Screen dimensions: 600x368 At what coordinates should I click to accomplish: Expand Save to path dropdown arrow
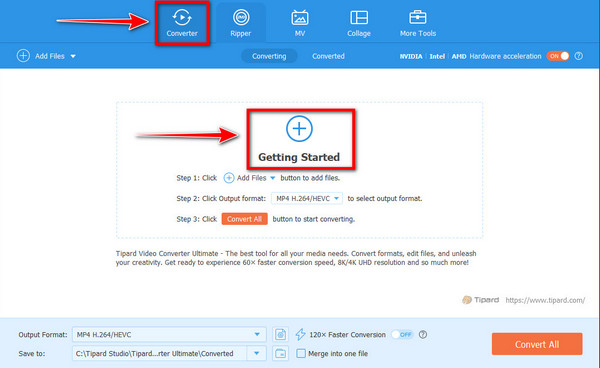257,353
